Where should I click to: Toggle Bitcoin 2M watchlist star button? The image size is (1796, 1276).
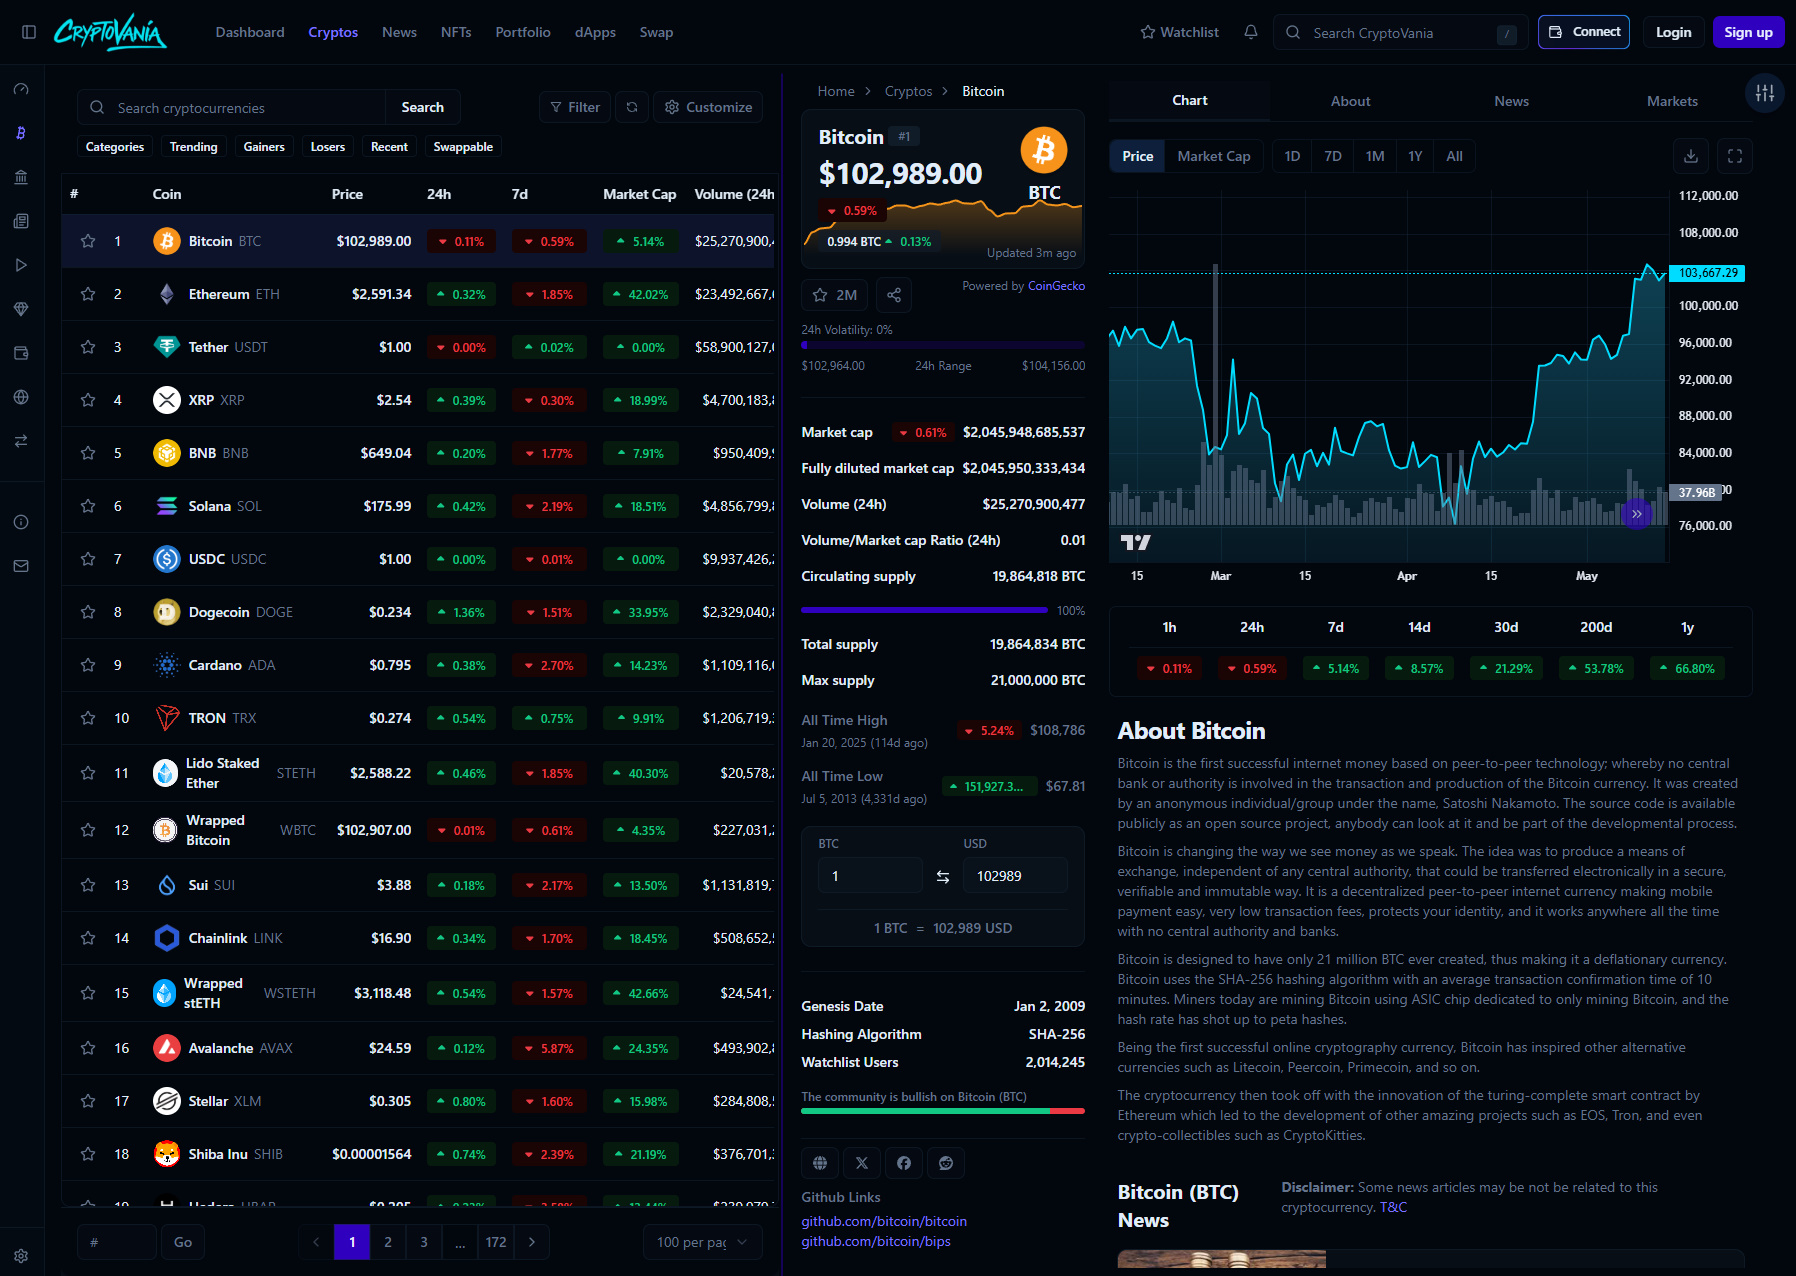(x=835, y=295)
